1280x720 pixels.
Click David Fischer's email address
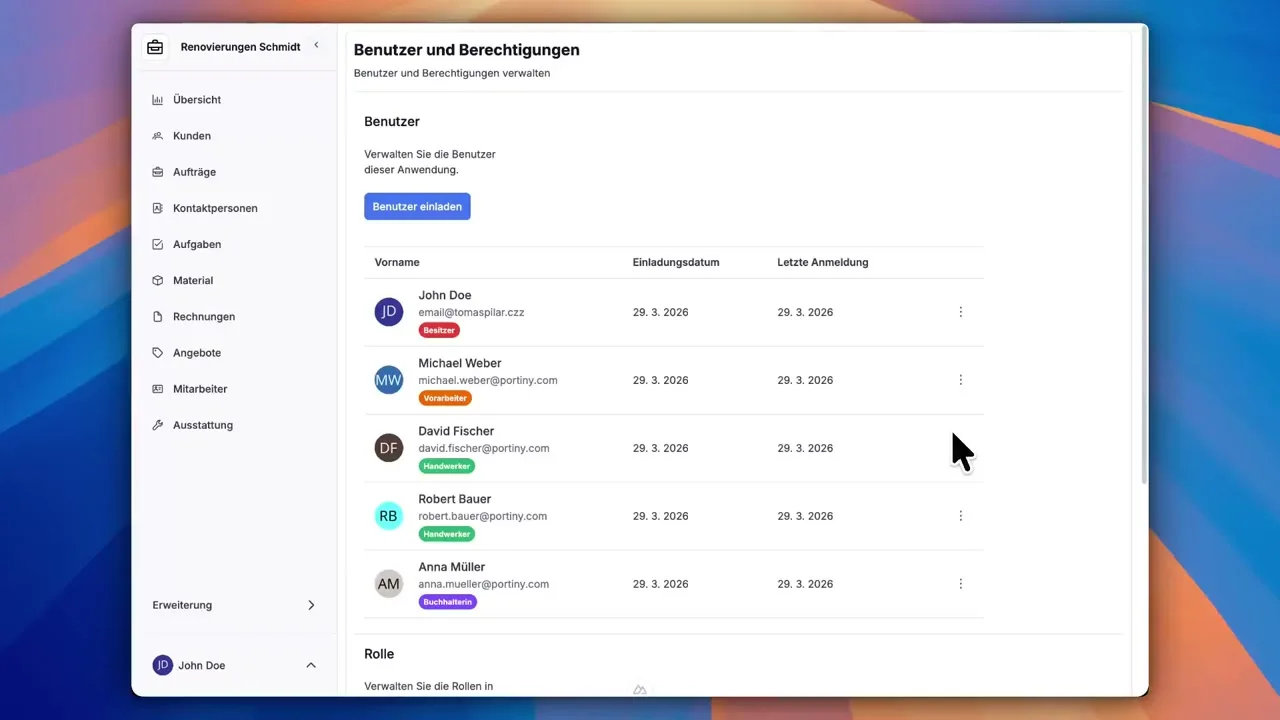point(483,448)
